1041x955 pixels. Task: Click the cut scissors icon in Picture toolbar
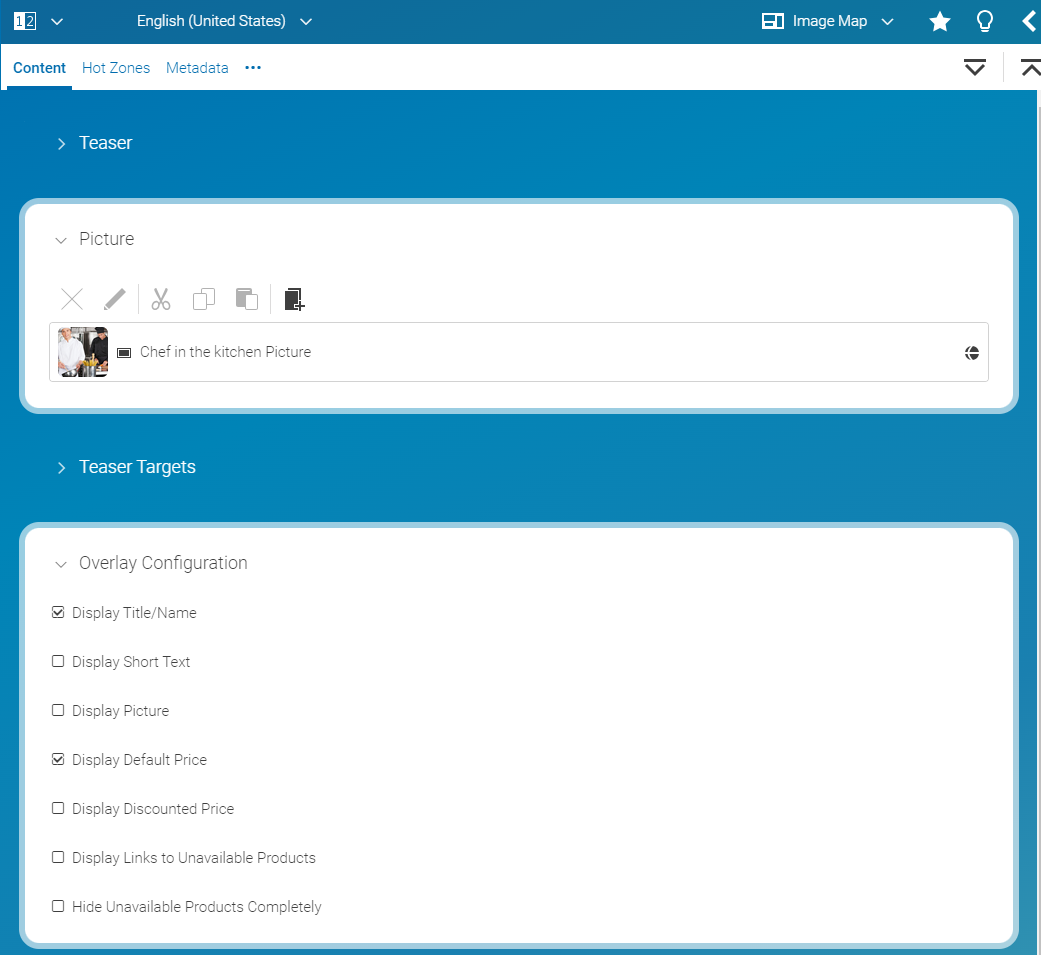tap(160, 298)
